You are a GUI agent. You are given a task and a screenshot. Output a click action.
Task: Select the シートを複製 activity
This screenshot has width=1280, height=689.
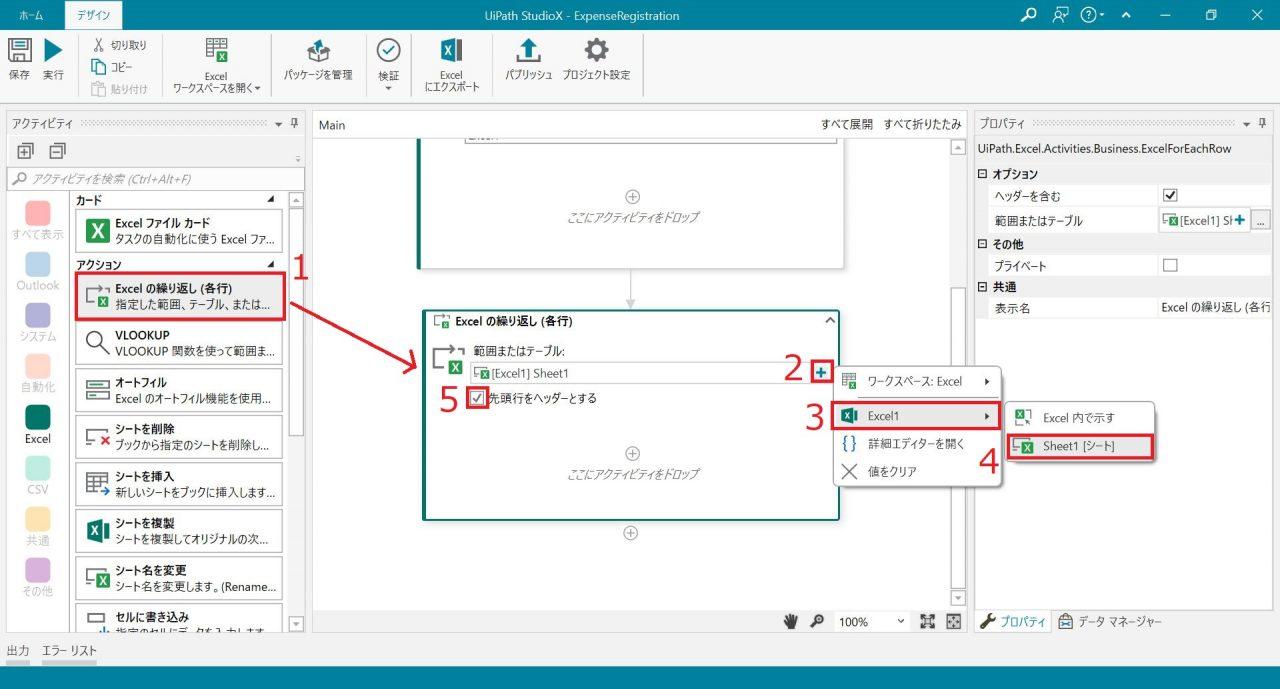(x=179, y=531)
